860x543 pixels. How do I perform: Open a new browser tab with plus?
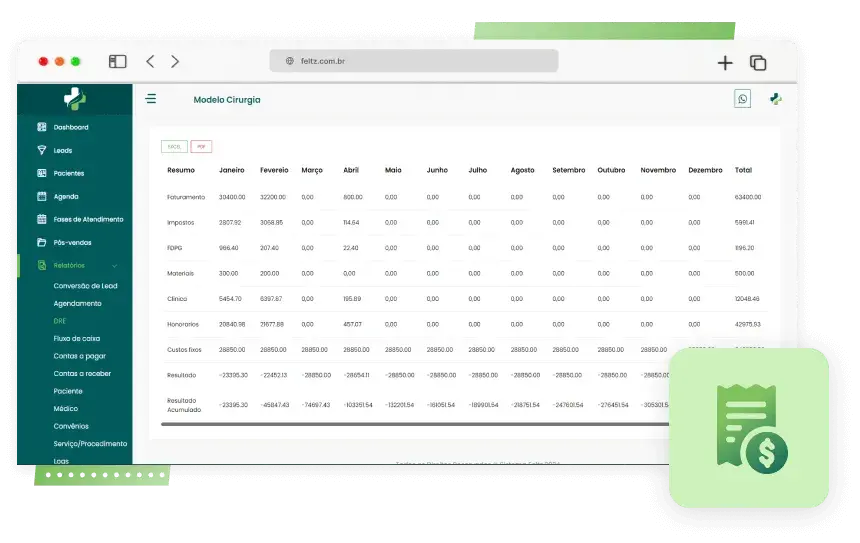point(725,62)
